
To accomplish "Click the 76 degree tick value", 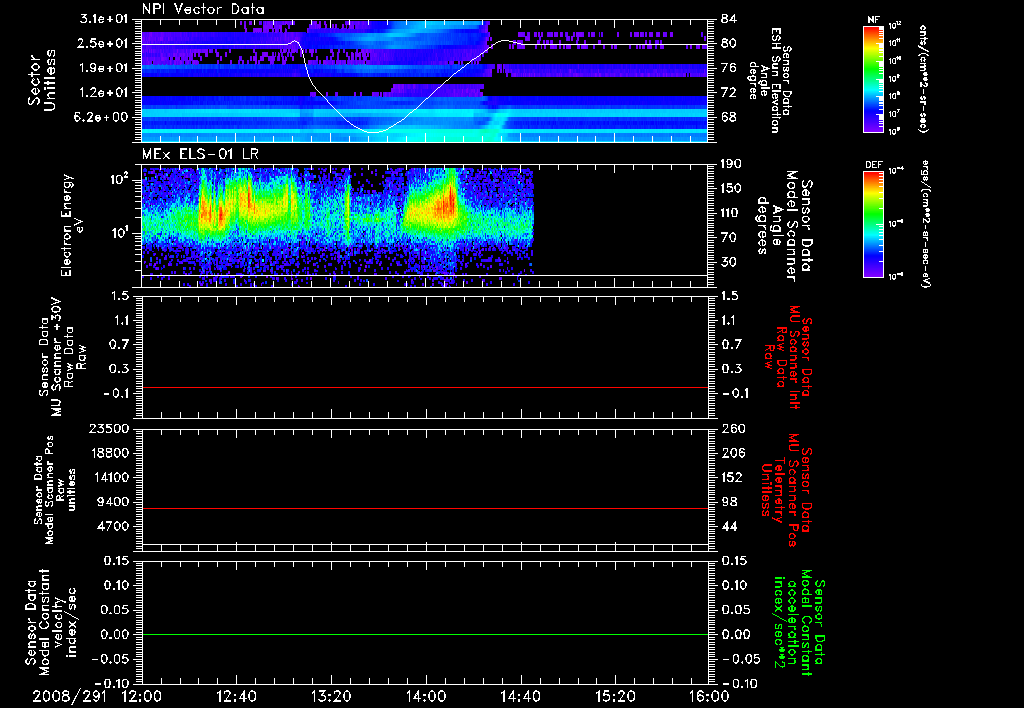I will pos(729,68).
